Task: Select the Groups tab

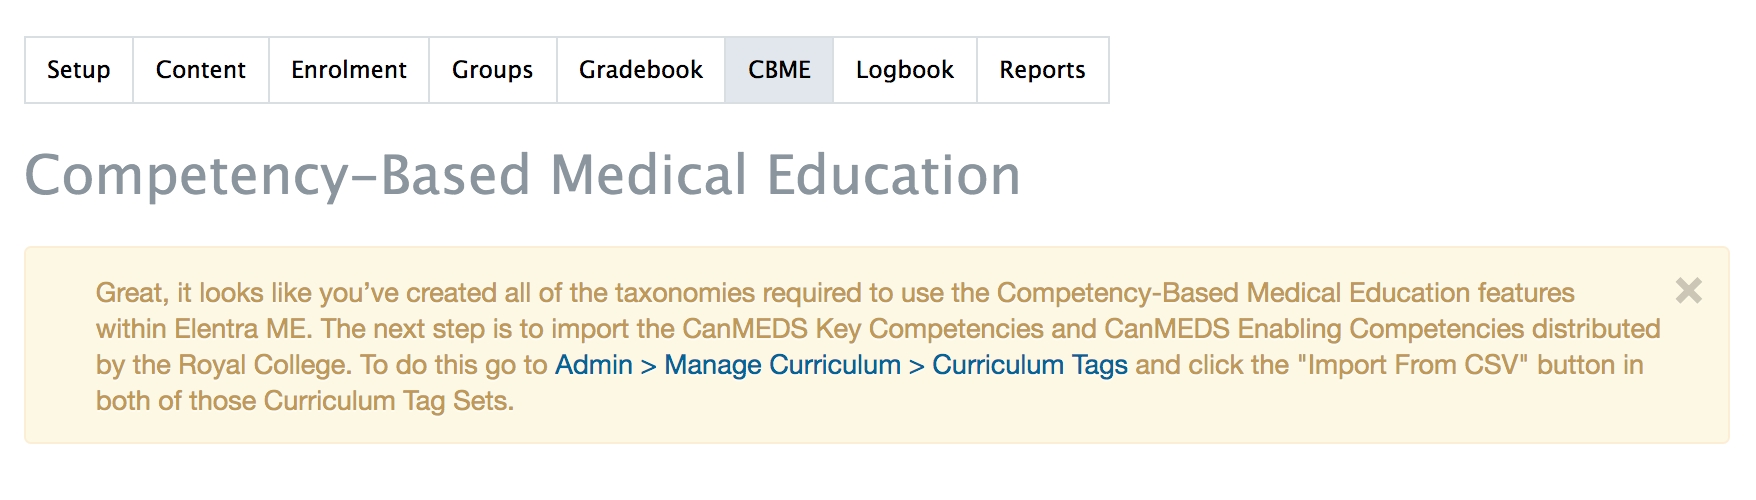Action: coord(492,70)
